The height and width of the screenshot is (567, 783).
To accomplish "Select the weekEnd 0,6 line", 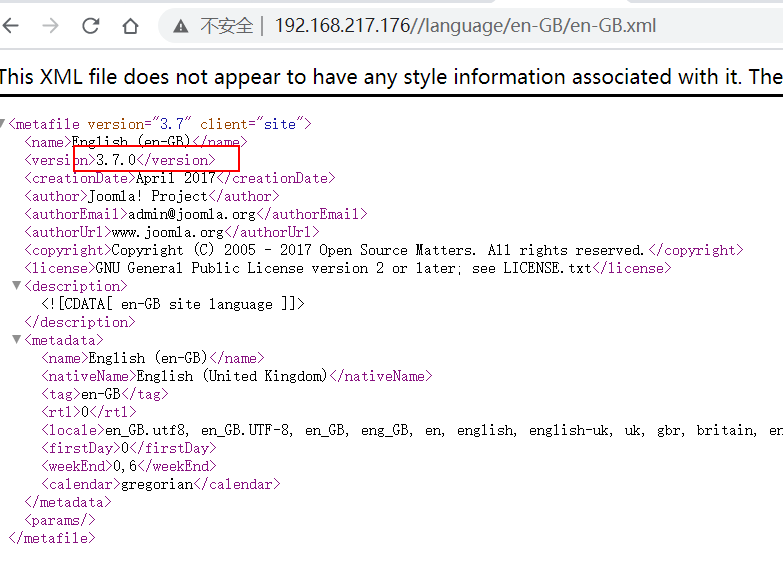I will (129, 466).
